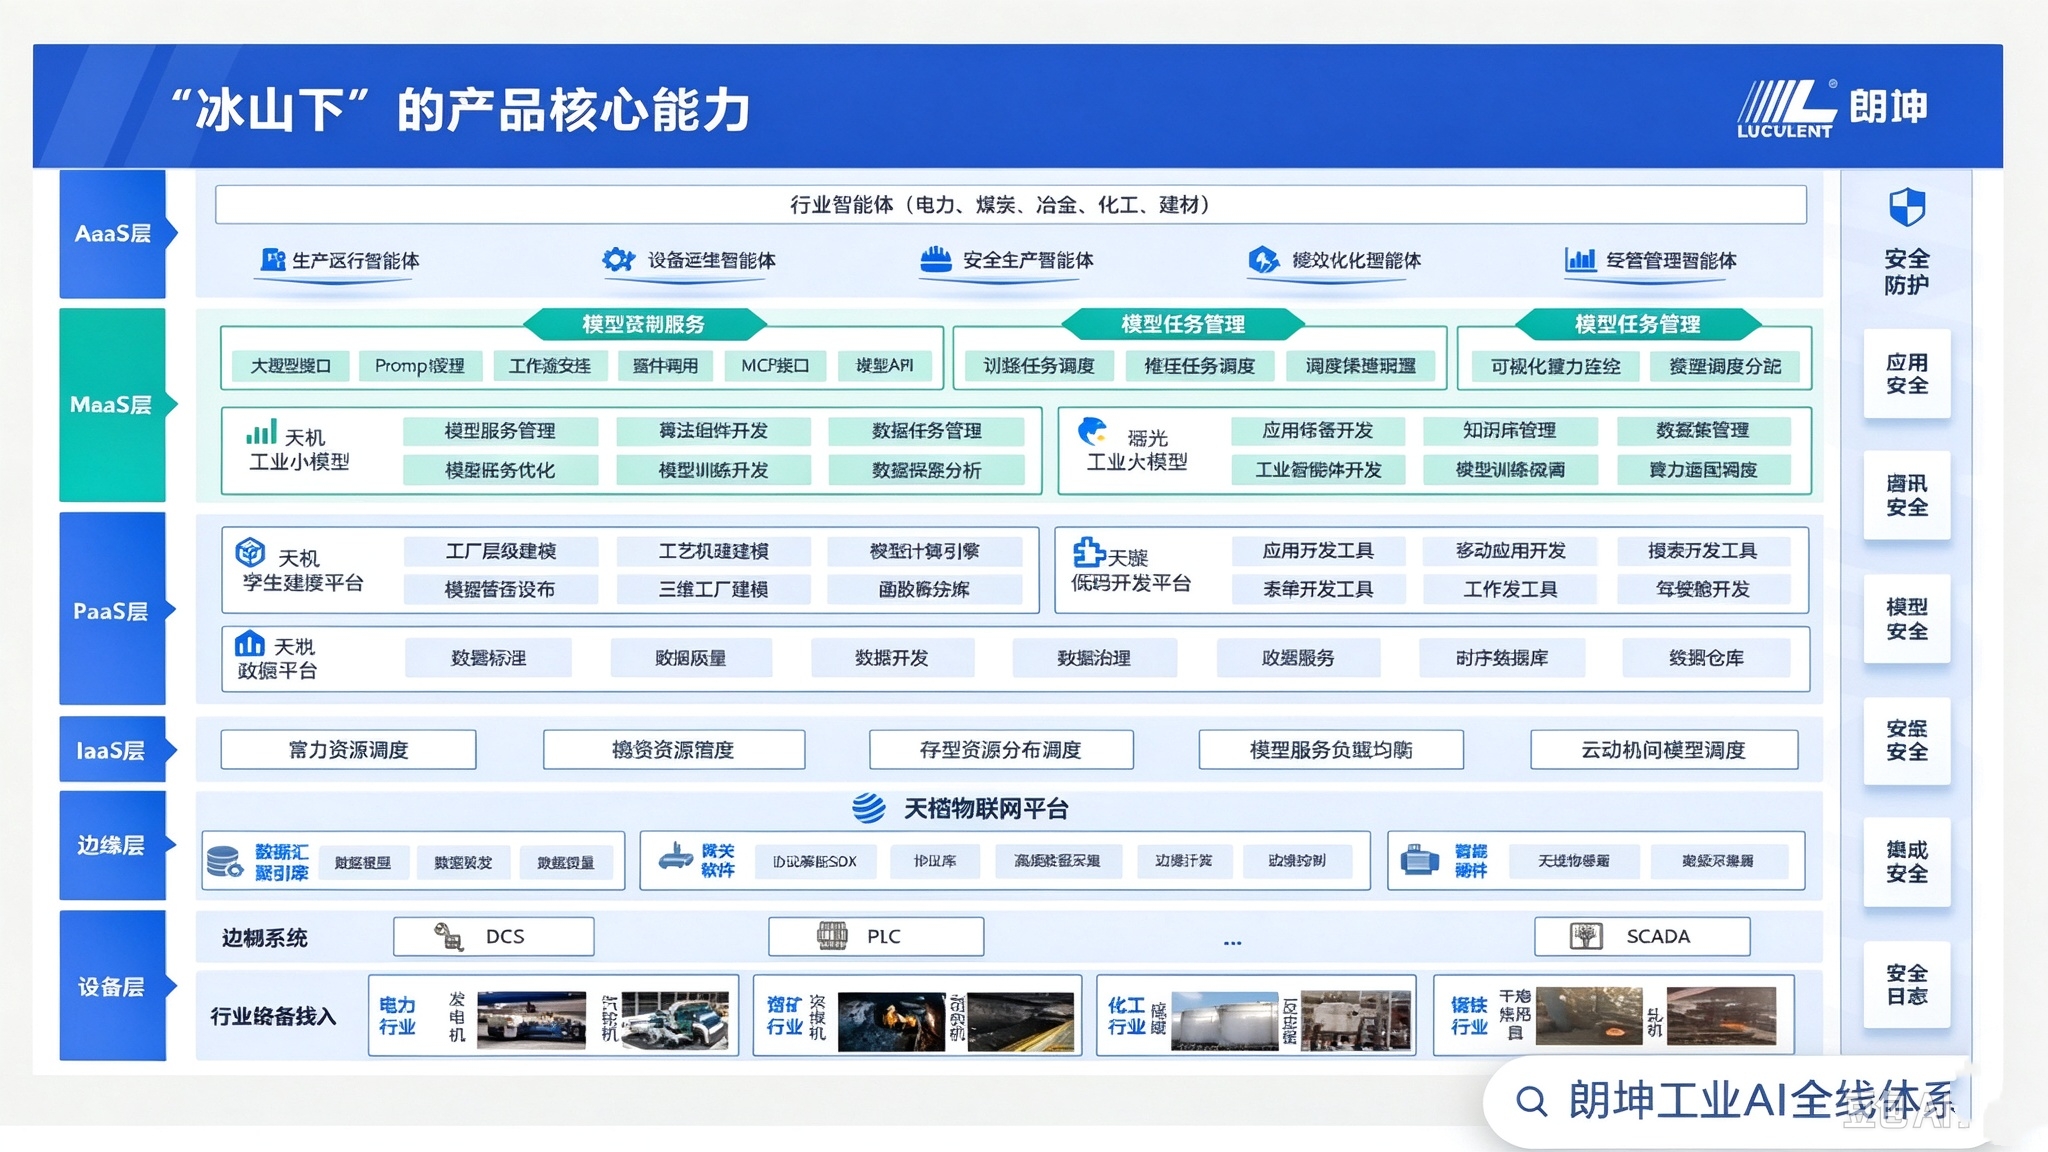Click the database icon of 数据汇聚引擎
This screenshot has width=2048, height=1152.
pyautogui.click(x=224, y=861)
